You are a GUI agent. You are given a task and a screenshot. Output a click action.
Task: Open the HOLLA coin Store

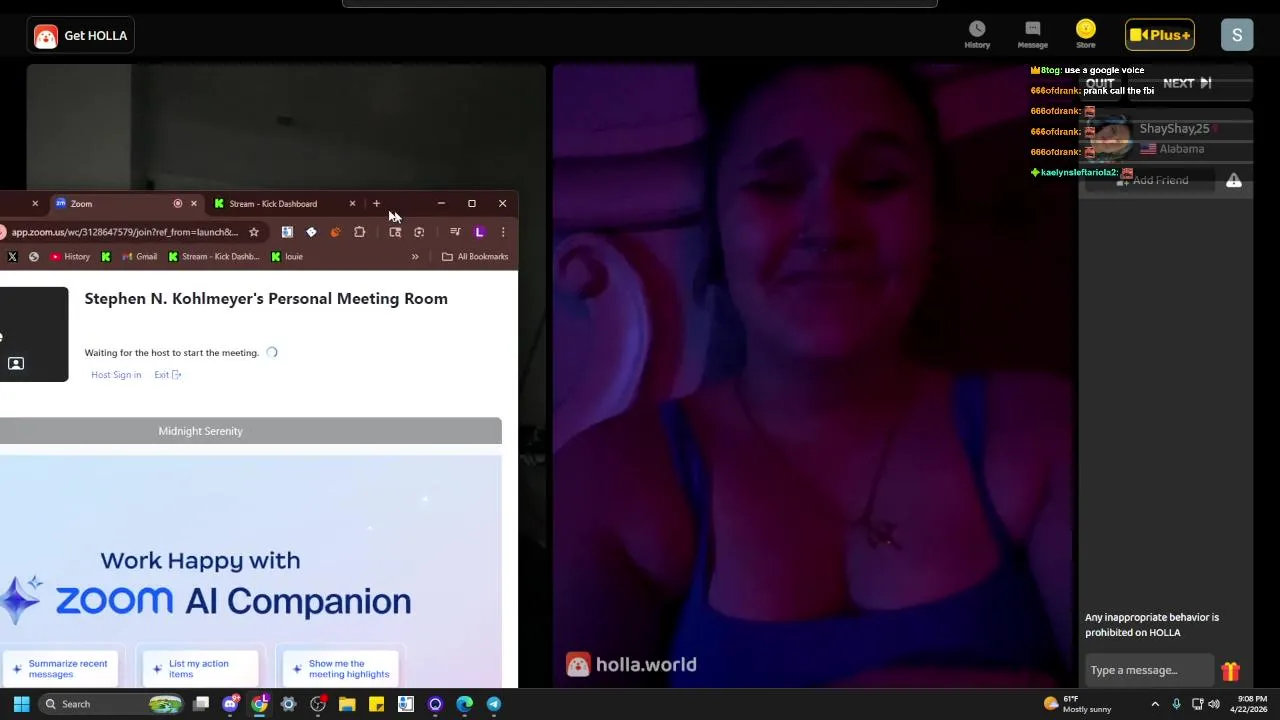click(x=1085, y=35)
